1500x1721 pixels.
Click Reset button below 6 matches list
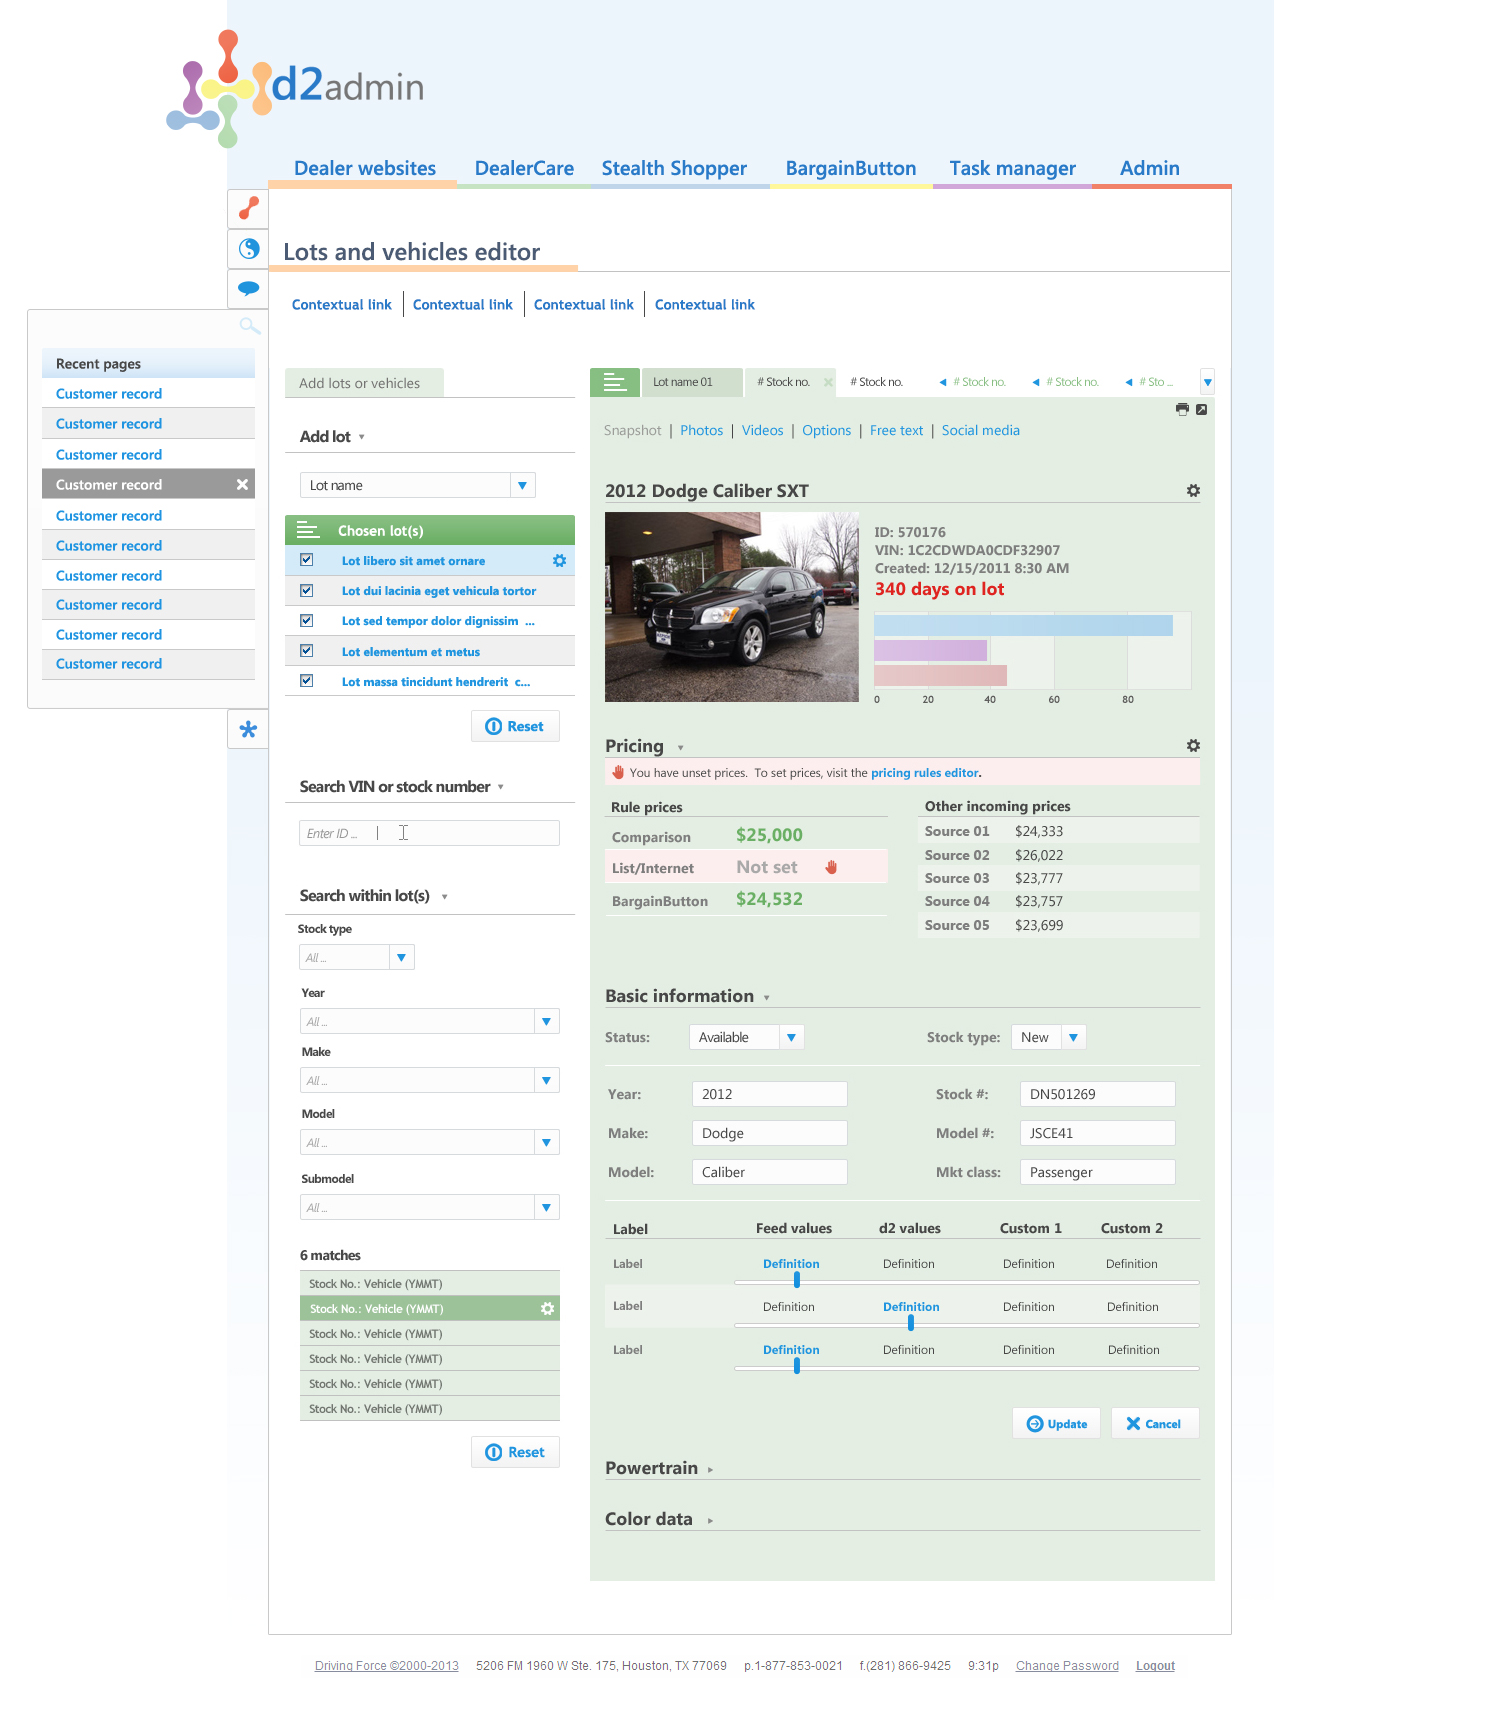point(515,1452)
